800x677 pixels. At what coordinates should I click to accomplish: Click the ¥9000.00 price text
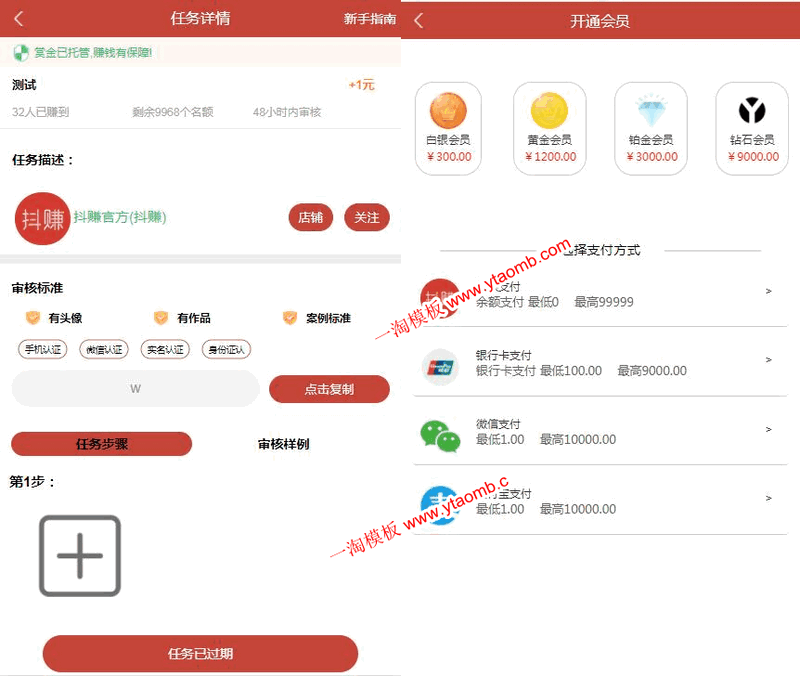(x=753, y=157)
